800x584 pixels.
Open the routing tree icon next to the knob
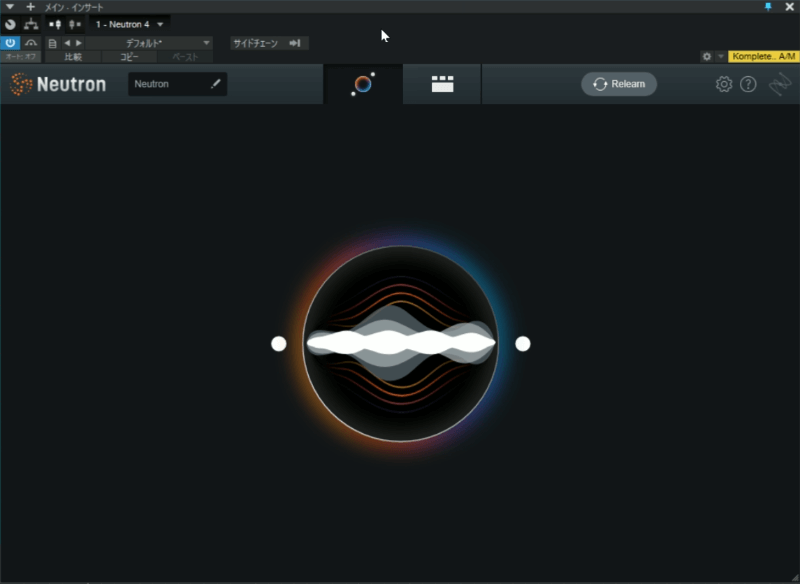[31, 24]
